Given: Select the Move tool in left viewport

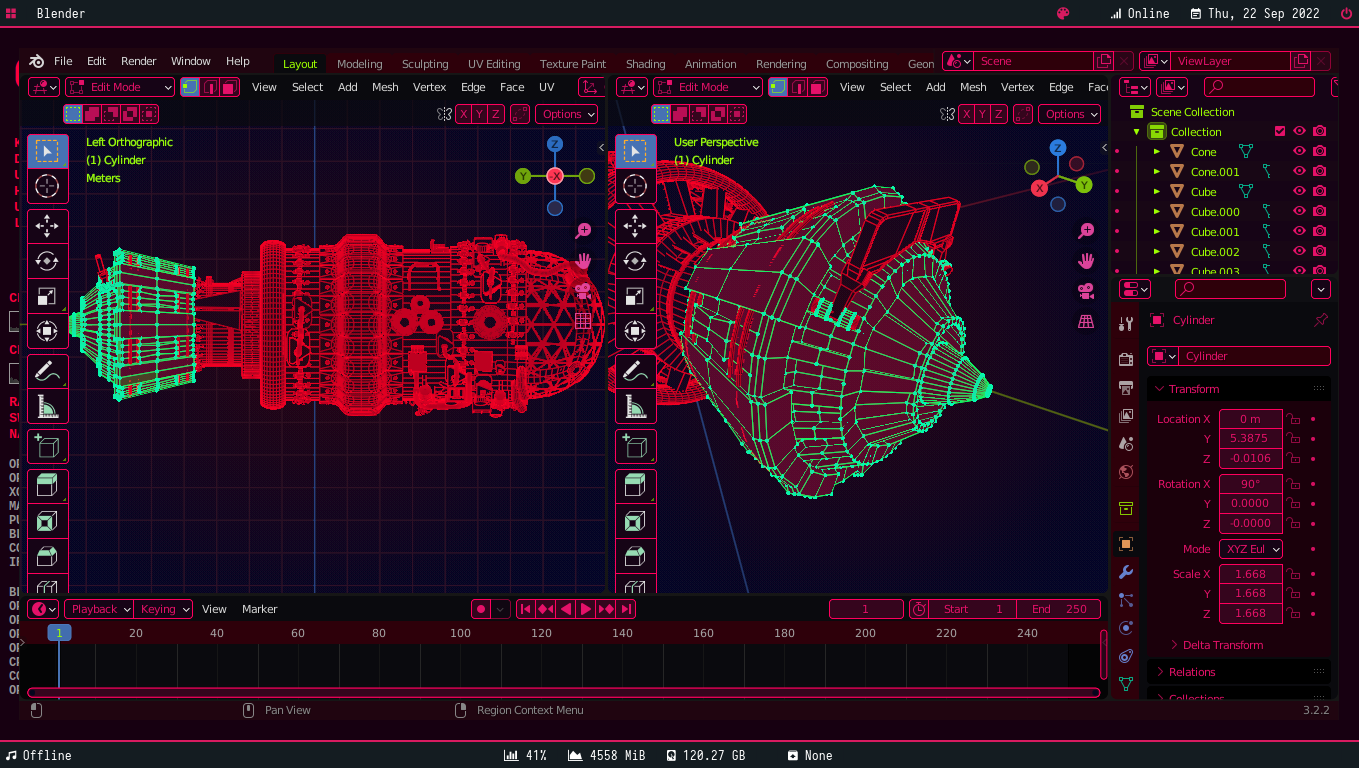Looking at the screenshot, I should pos(47,227).
